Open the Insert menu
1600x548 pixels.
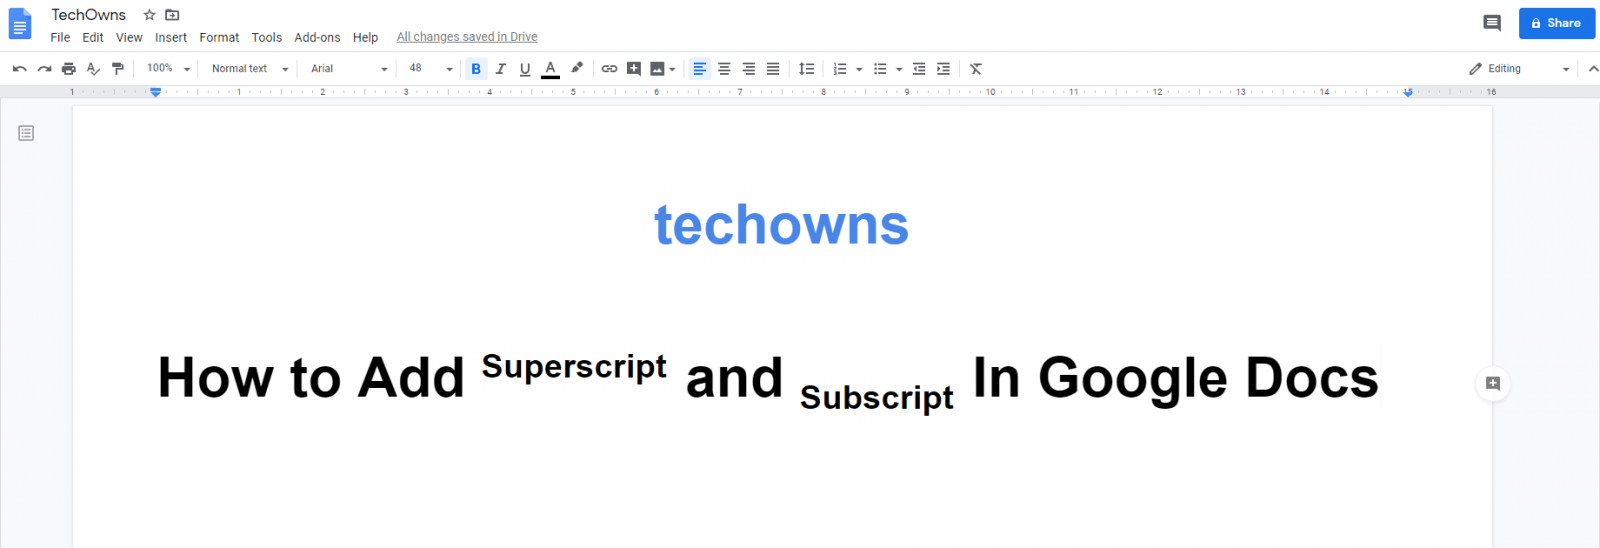[171, 38]
